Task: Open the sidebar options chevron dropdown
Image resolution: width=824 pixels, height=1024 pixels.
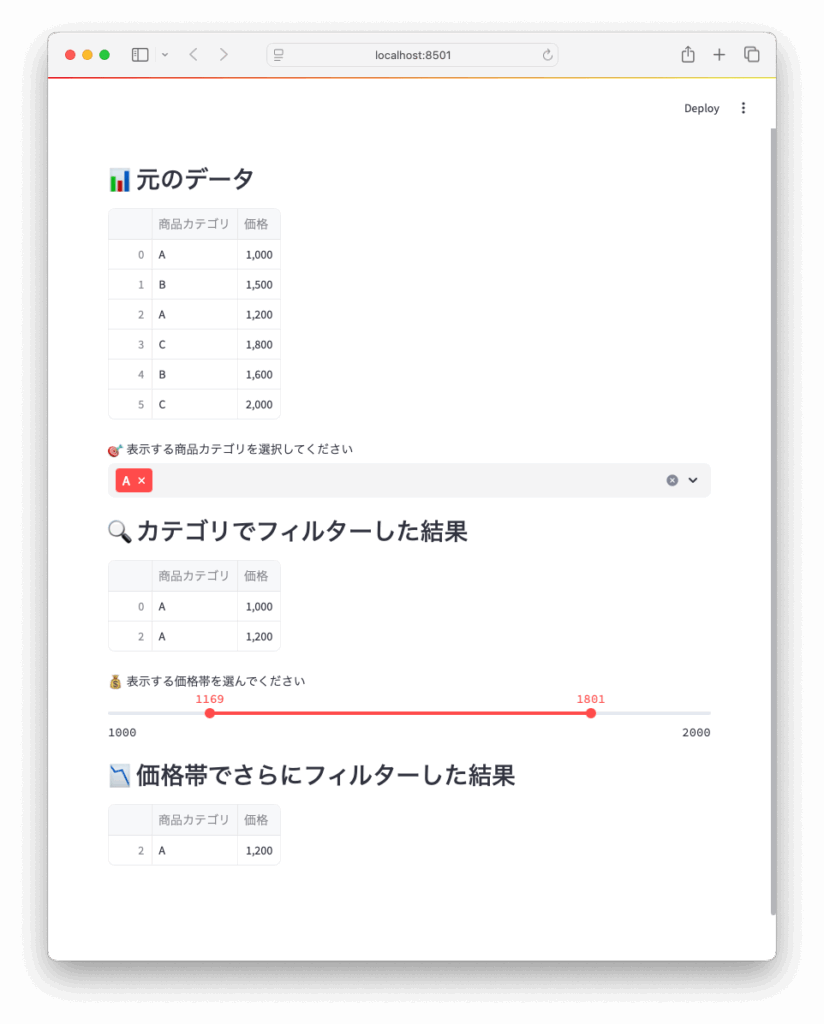Action: click(x=165, y=55)
